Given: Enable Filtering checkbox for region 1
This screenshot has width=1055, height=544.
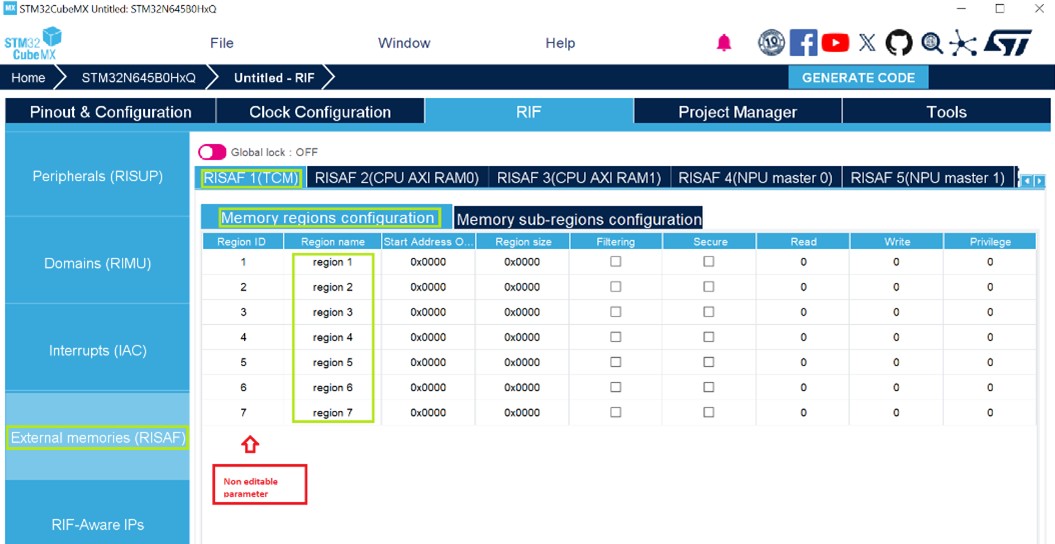Looking at the screenshot, I should tap(616, 262).
